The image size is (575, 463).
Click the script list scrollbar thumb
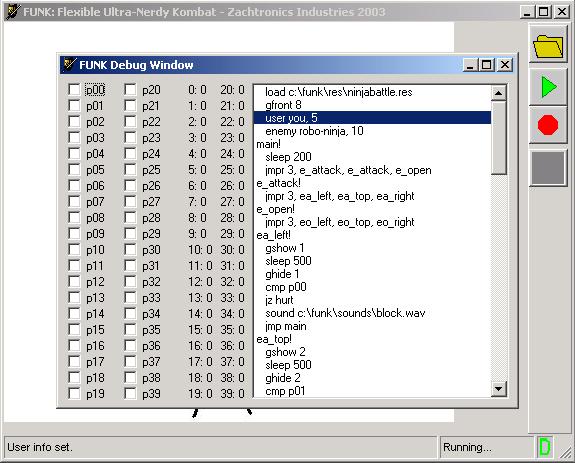(498, 138)
